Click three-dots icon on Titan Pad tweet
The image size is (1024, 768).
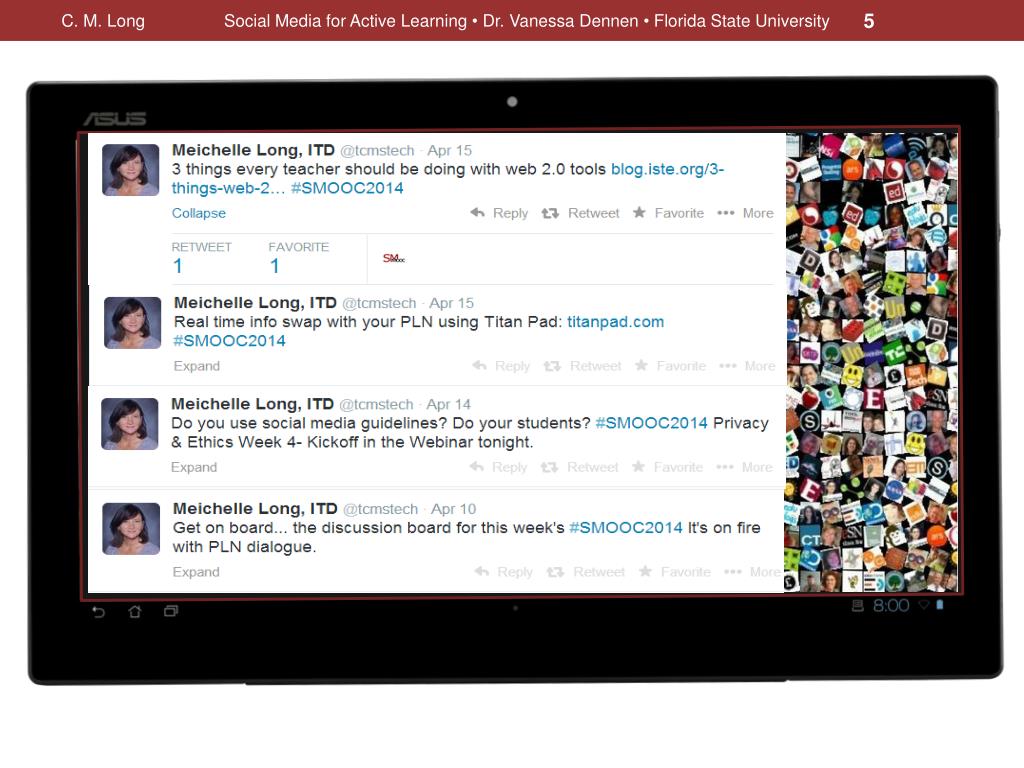pyautogui.click(x=728, y=366)
